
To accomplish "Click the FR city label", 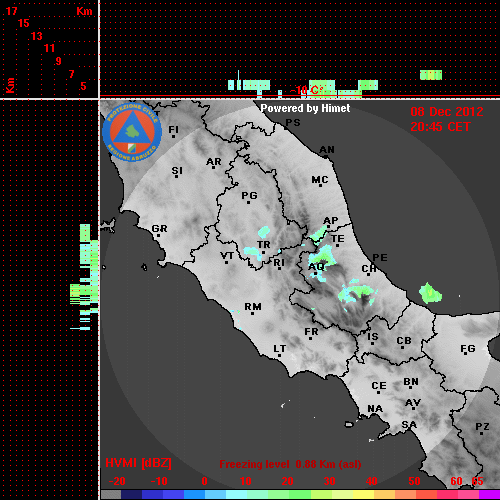I will (x=311, y=332).
